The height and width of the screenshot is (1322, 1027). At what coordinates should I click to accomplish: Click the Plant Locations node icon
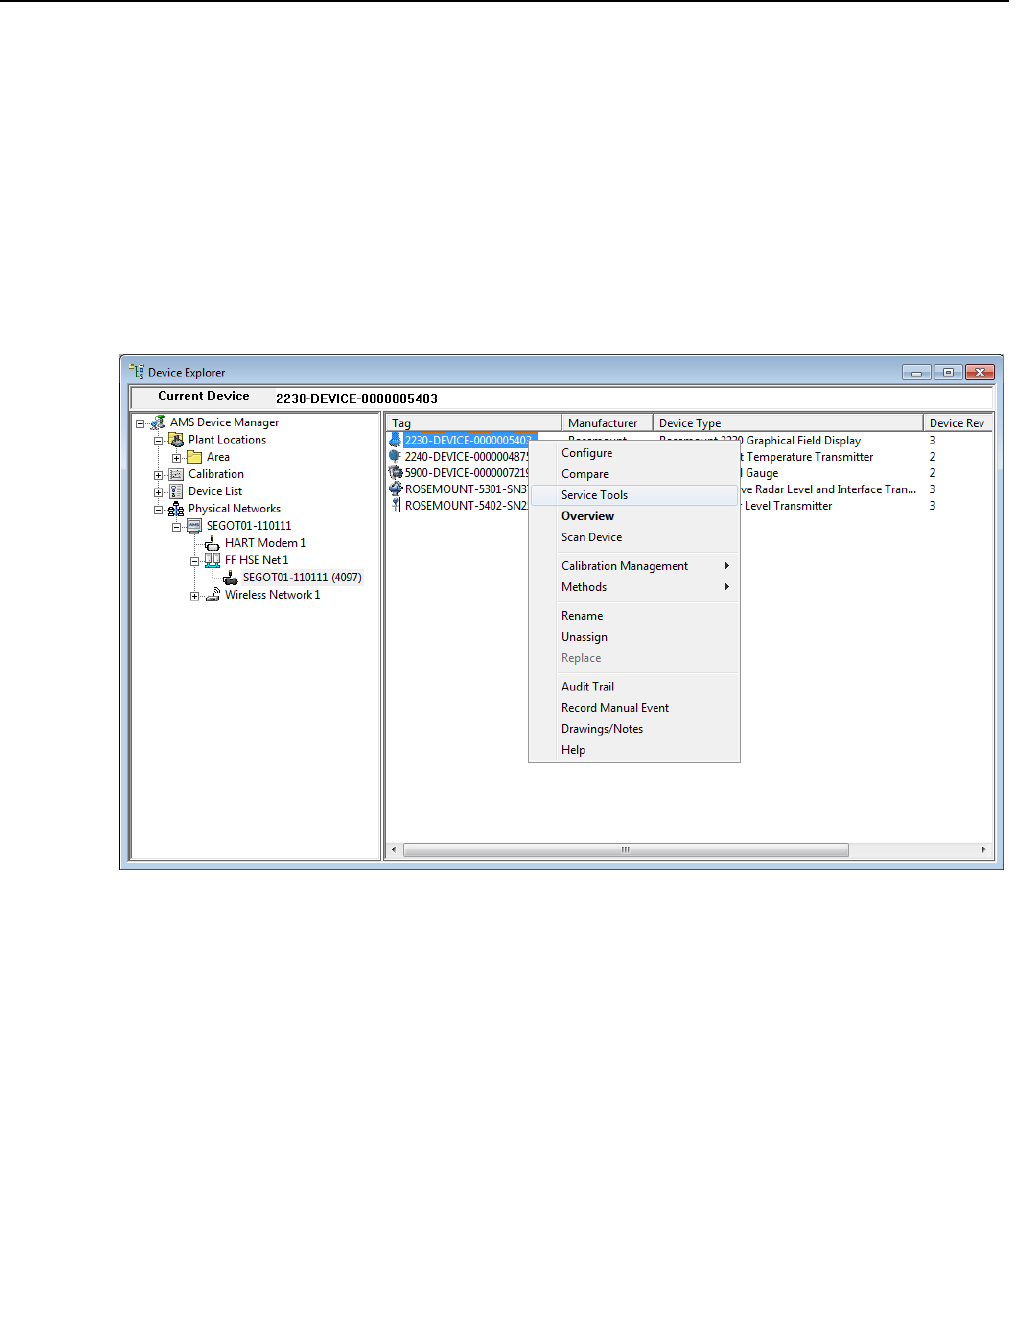(x=176, y=440)
